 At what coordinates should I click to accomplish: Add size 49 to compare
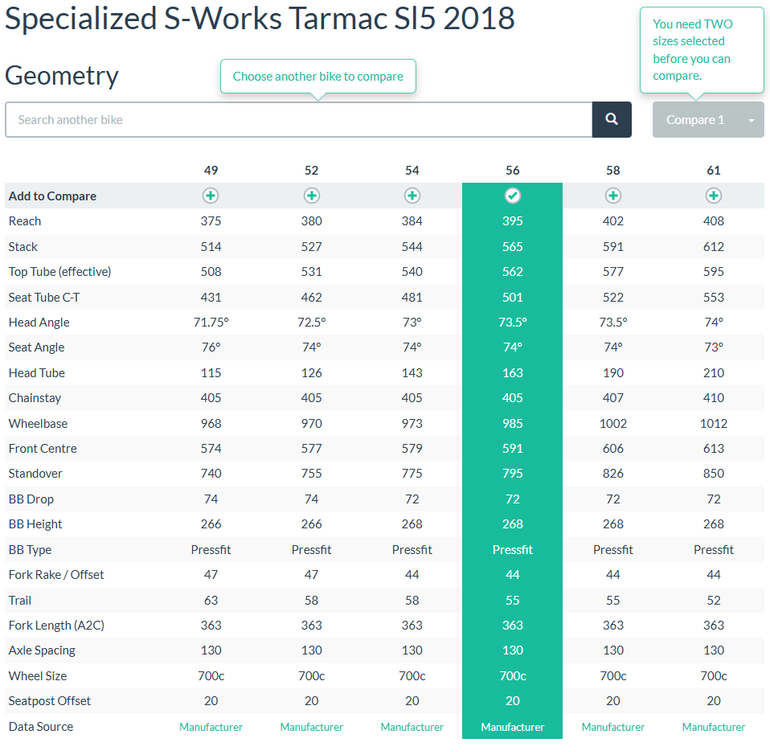[211, 195]
